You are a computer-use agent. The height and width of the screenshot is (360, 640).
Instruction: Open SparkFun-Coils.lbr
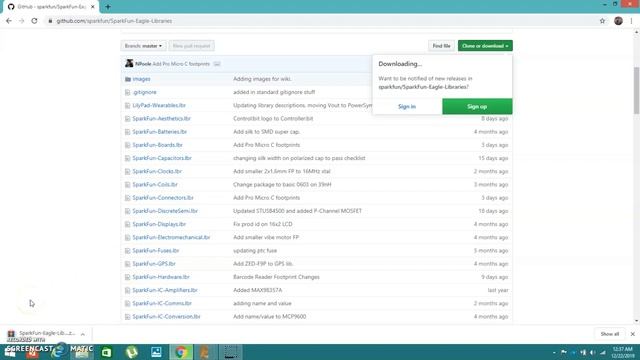pyautogui.click(x=155, y=184)
